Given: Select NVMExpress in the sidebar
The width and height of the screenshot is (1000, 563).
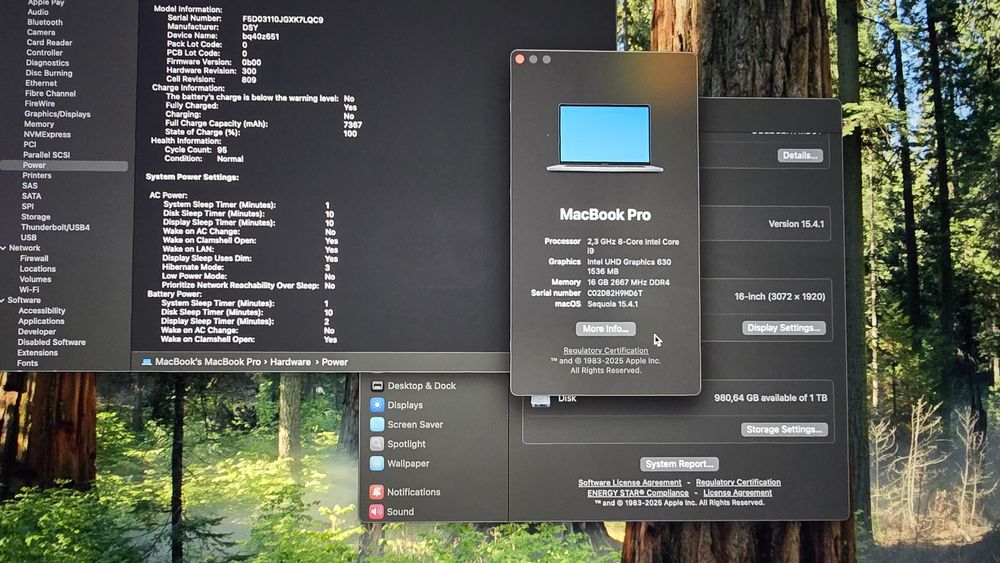Looking at the screenshot, I should click(x=47, y=135).
